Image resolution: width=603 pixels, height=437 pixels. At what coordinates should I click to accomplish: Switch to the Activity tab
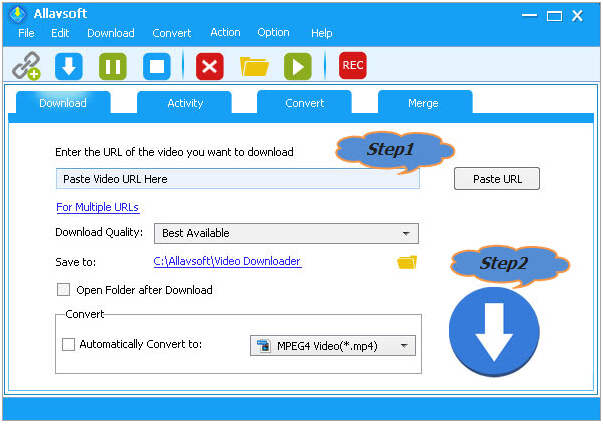pyautogui.click(x=185, y=103)
